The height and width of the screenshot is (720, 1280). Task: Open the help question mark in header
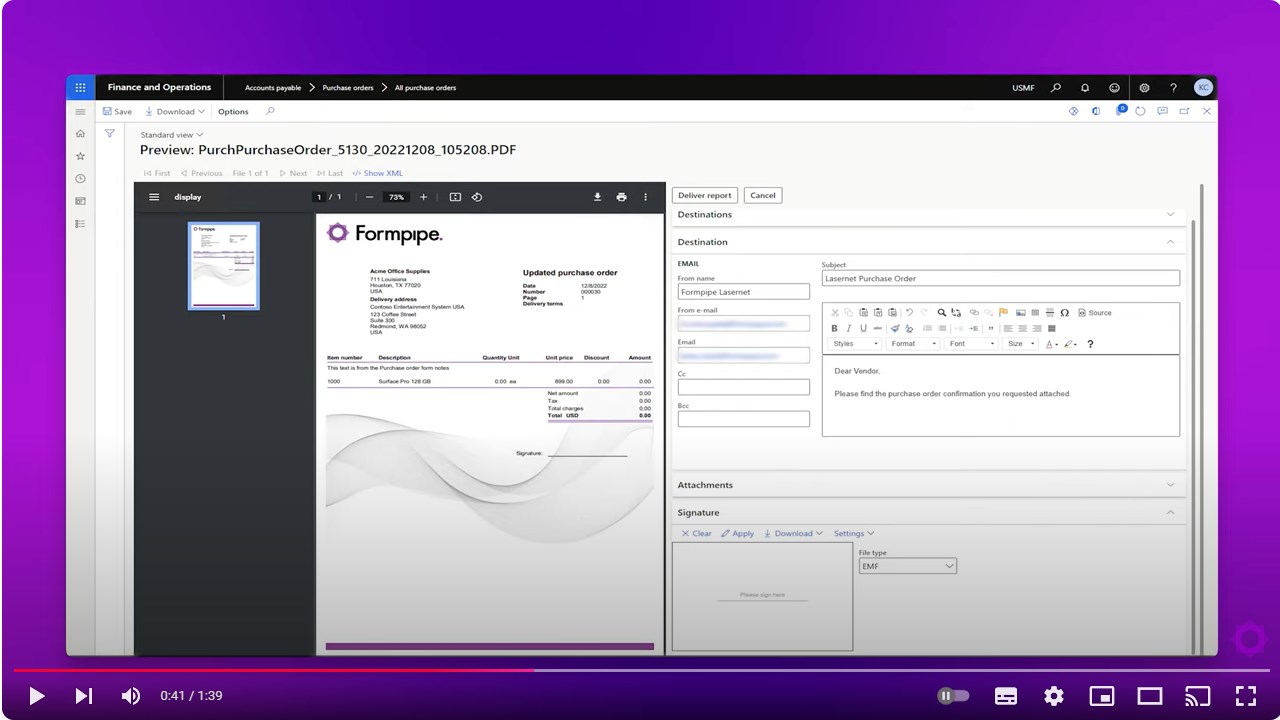1173,88
